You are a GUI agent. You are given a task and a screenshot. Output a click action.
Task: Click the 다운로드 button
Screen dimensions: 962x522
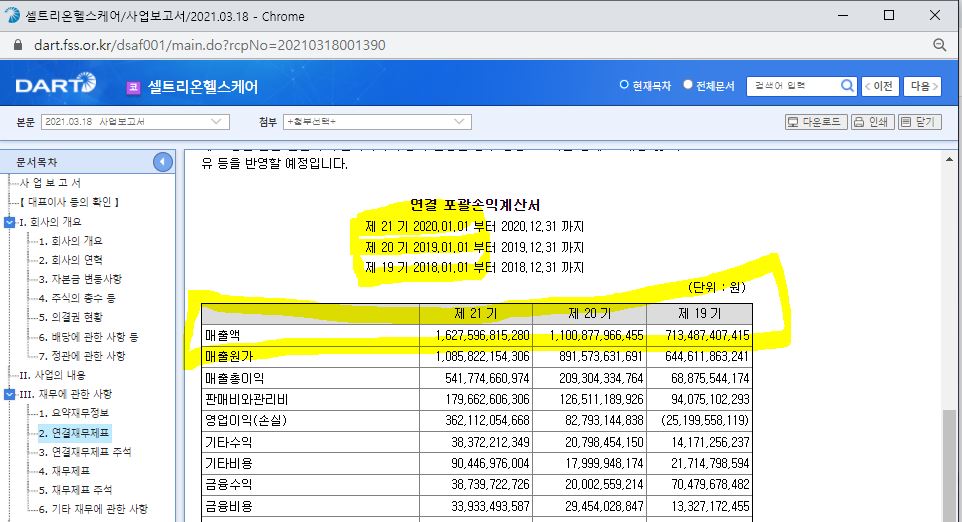tap(816, 122)
